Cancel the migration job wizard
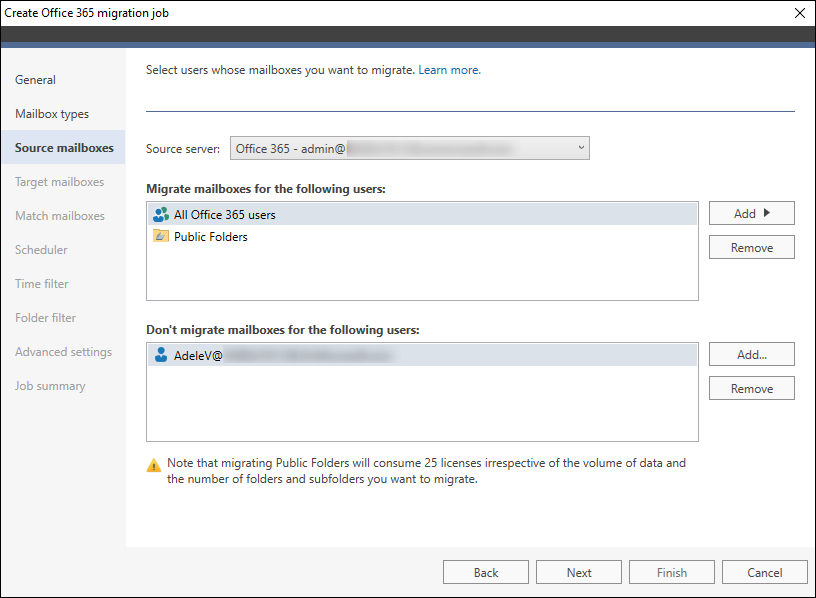The width and height of the screenshot is (816, 598). coord(764,572)
